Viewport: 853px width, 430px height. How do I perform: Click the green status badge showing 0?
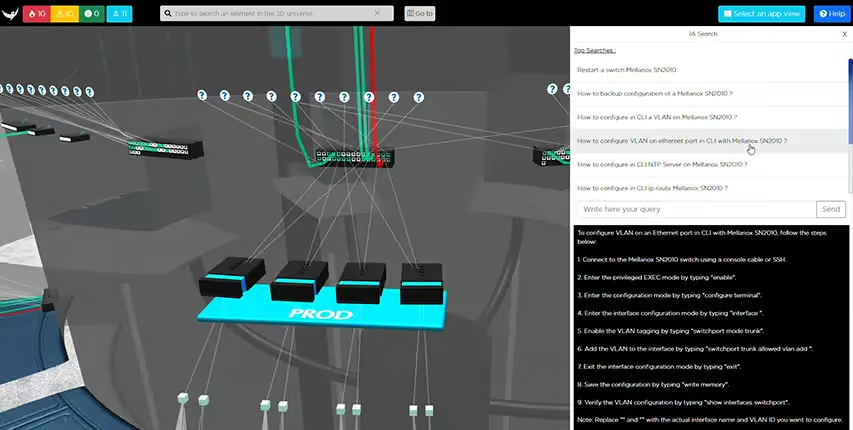pos(91,14)
